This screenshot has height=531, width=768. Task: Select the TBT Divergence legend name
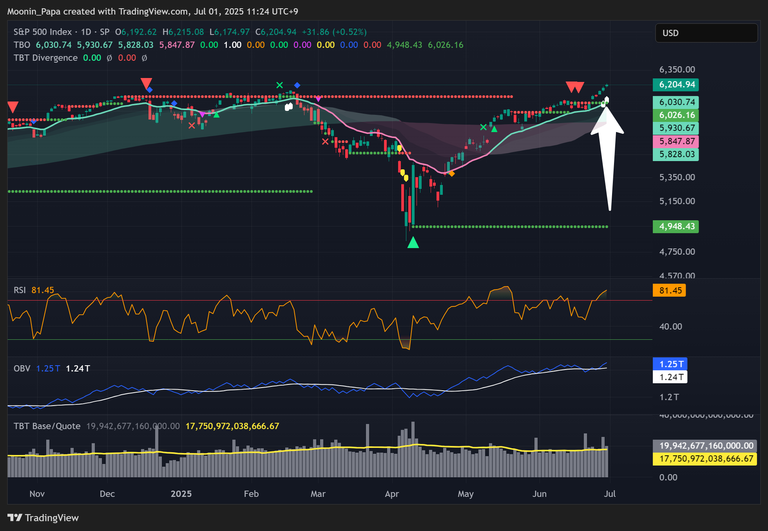[46, 58]
